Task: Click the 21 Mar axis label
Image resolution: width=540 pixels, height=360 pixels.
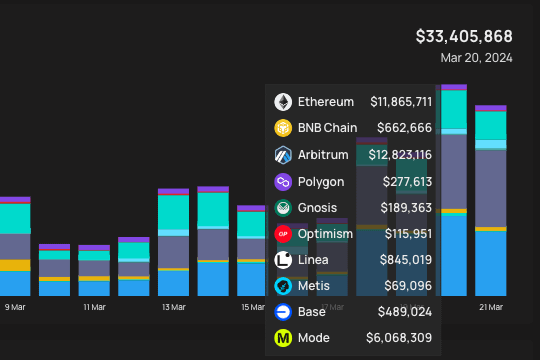Action: tap(491, 307)
